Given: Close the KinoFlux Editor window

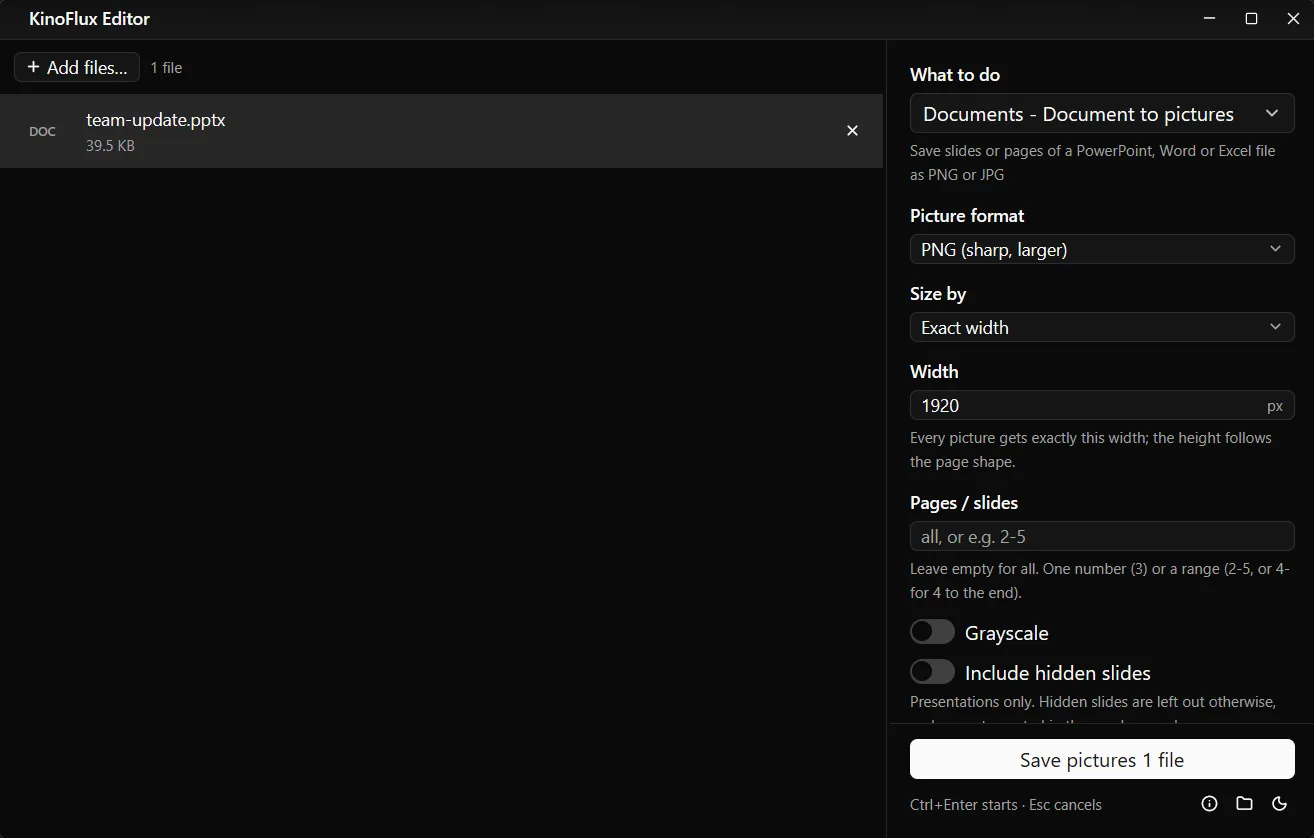Looking at the screenshot, I should (x=1293, y=19).
